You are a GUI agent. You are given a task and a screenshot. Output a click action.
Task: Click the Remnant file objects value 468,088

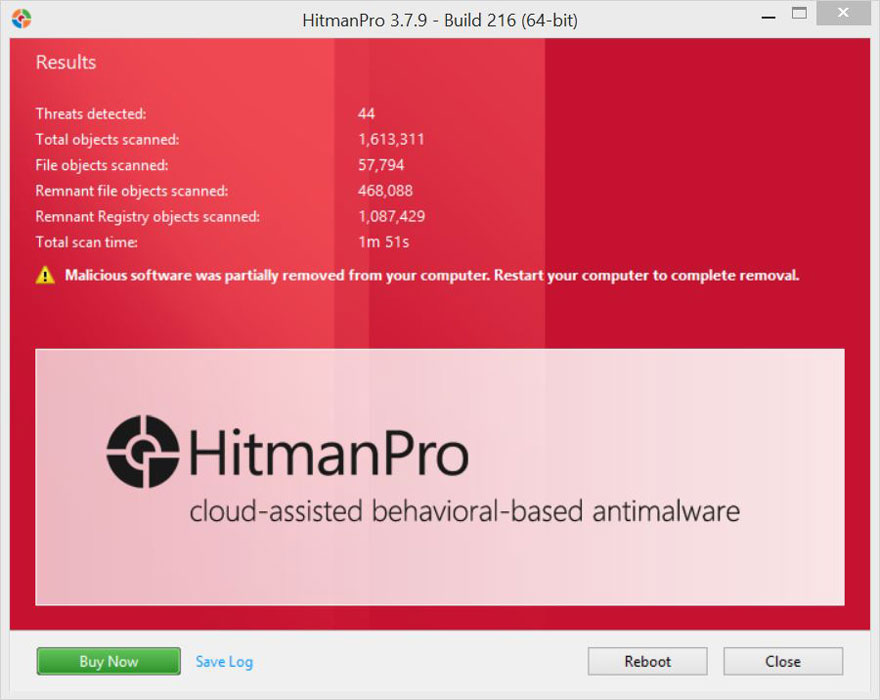[x=385, y=191]
